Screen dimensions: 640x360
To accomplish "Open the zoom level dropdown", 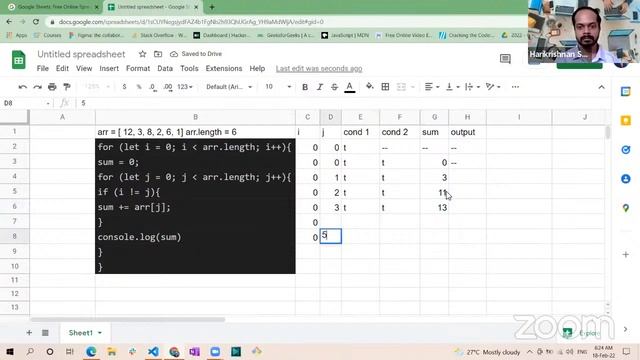I will pyautogui.click(x=97, y=87).
